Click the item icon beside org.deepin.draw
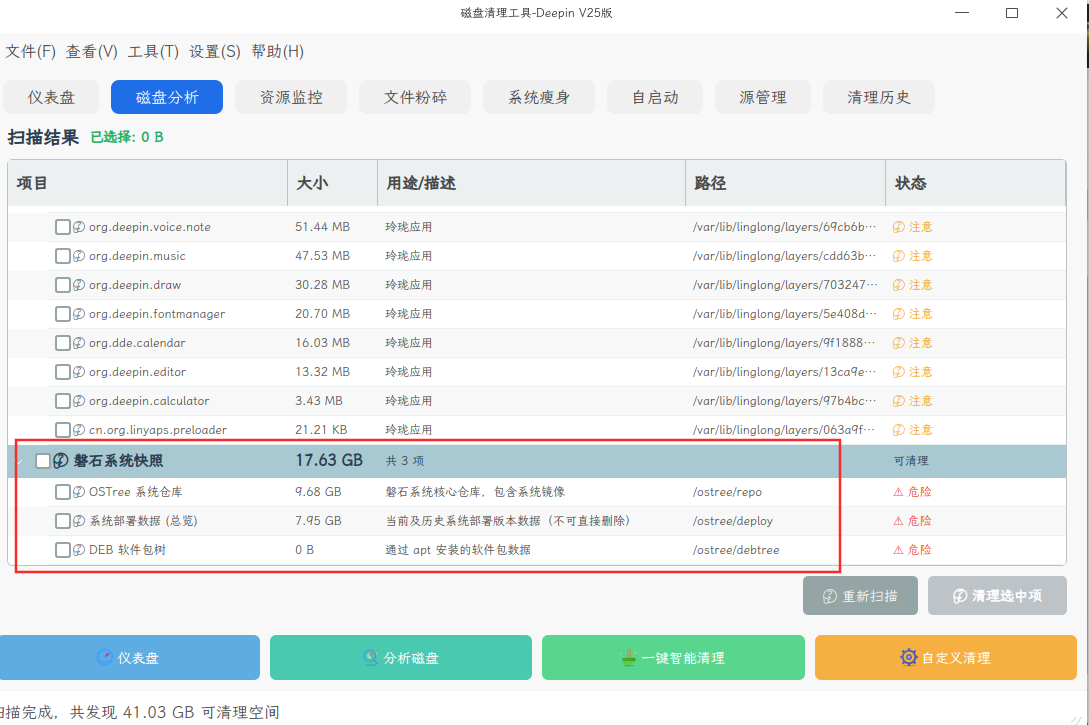The image size is (1089, 725). tap(79, 285)
